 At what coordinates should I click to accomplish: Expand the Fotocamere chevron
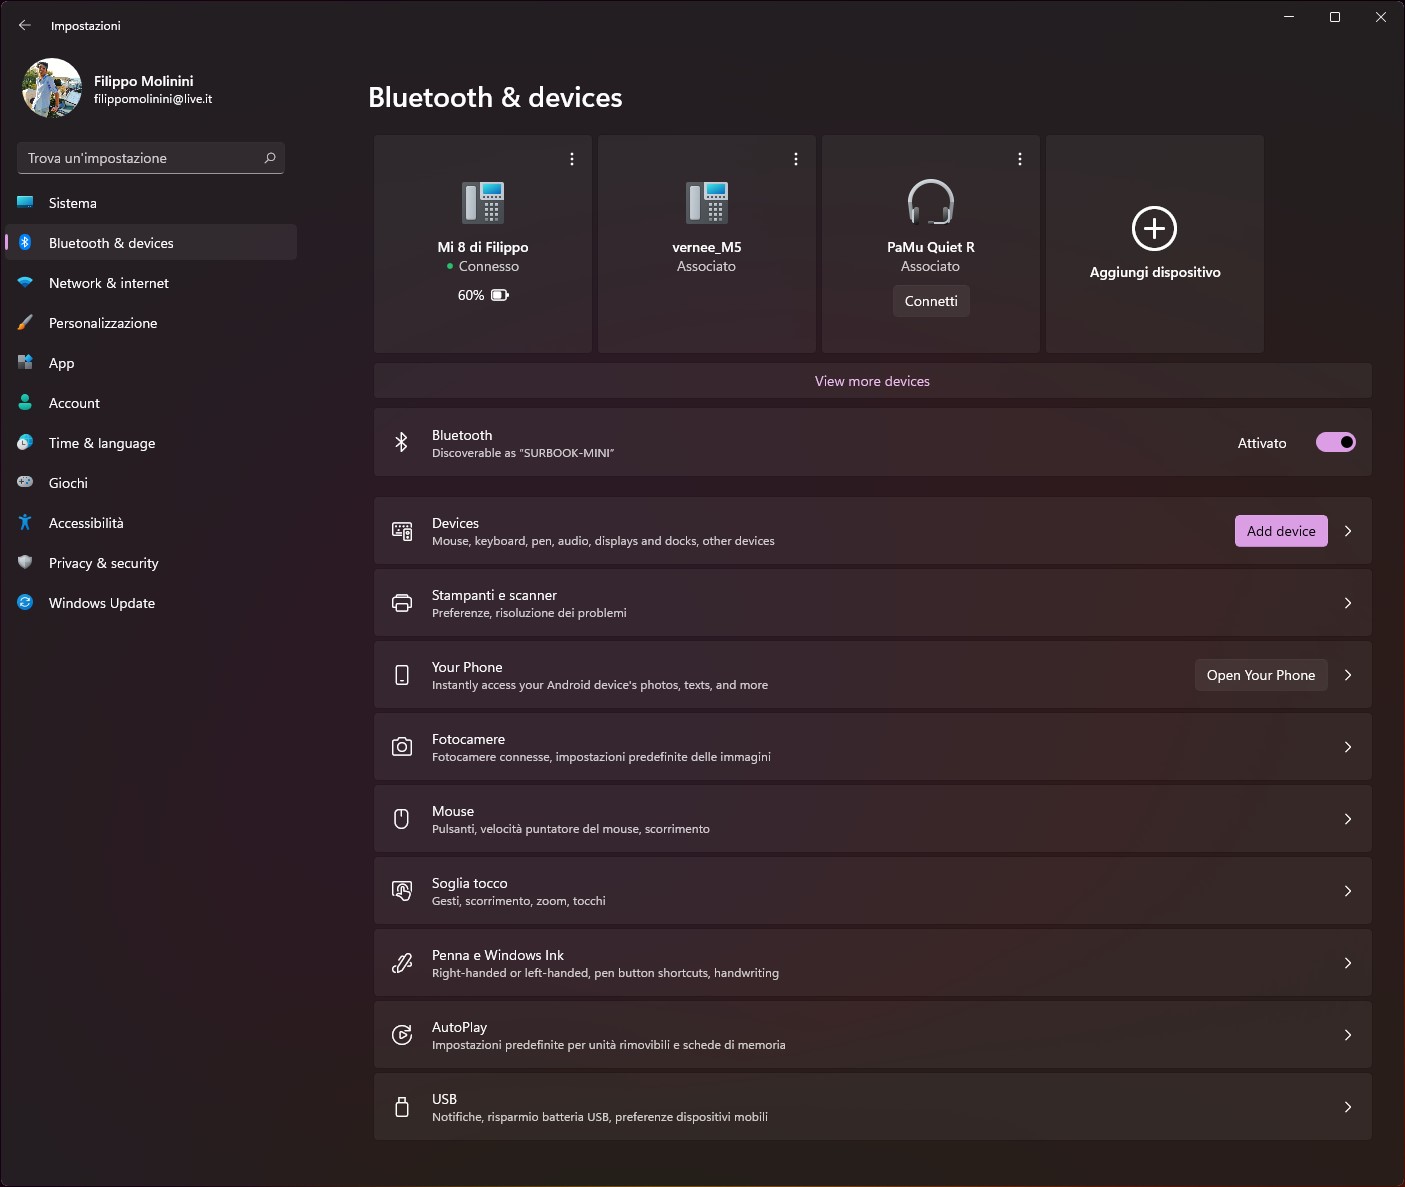pyautogui.click(x=1348, y=747)
